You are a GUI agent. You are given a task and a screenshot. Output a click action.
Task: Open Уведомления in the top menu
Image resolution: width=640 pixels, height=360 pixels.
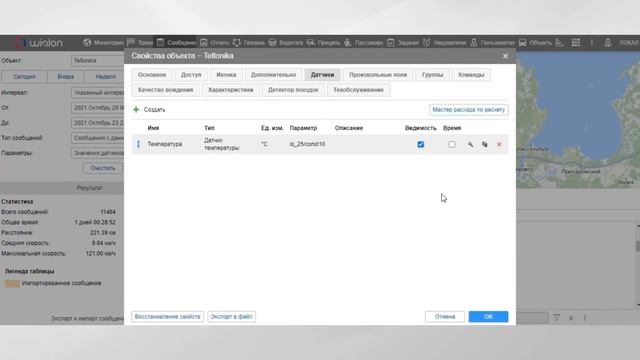(444, 43)
